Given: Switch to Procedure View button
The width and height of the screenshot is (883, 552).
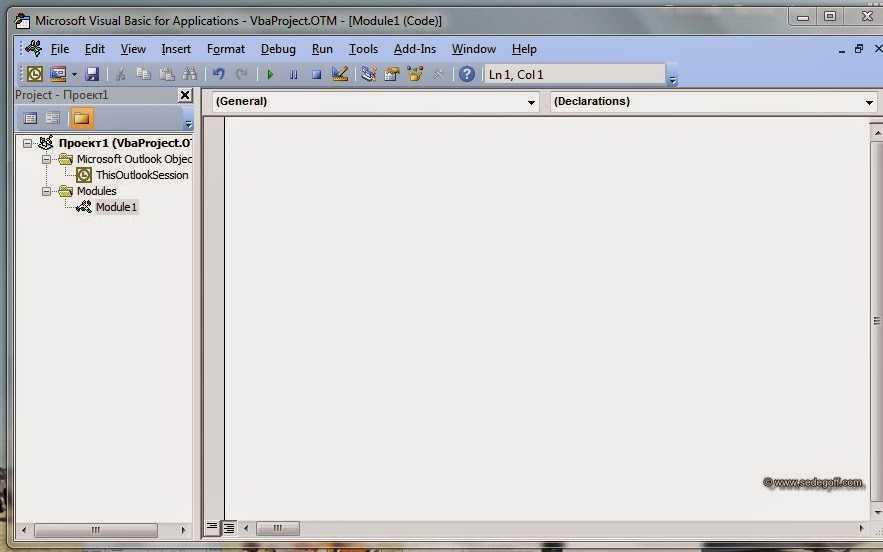Looking at the screenshot, I should coord(211,528).
